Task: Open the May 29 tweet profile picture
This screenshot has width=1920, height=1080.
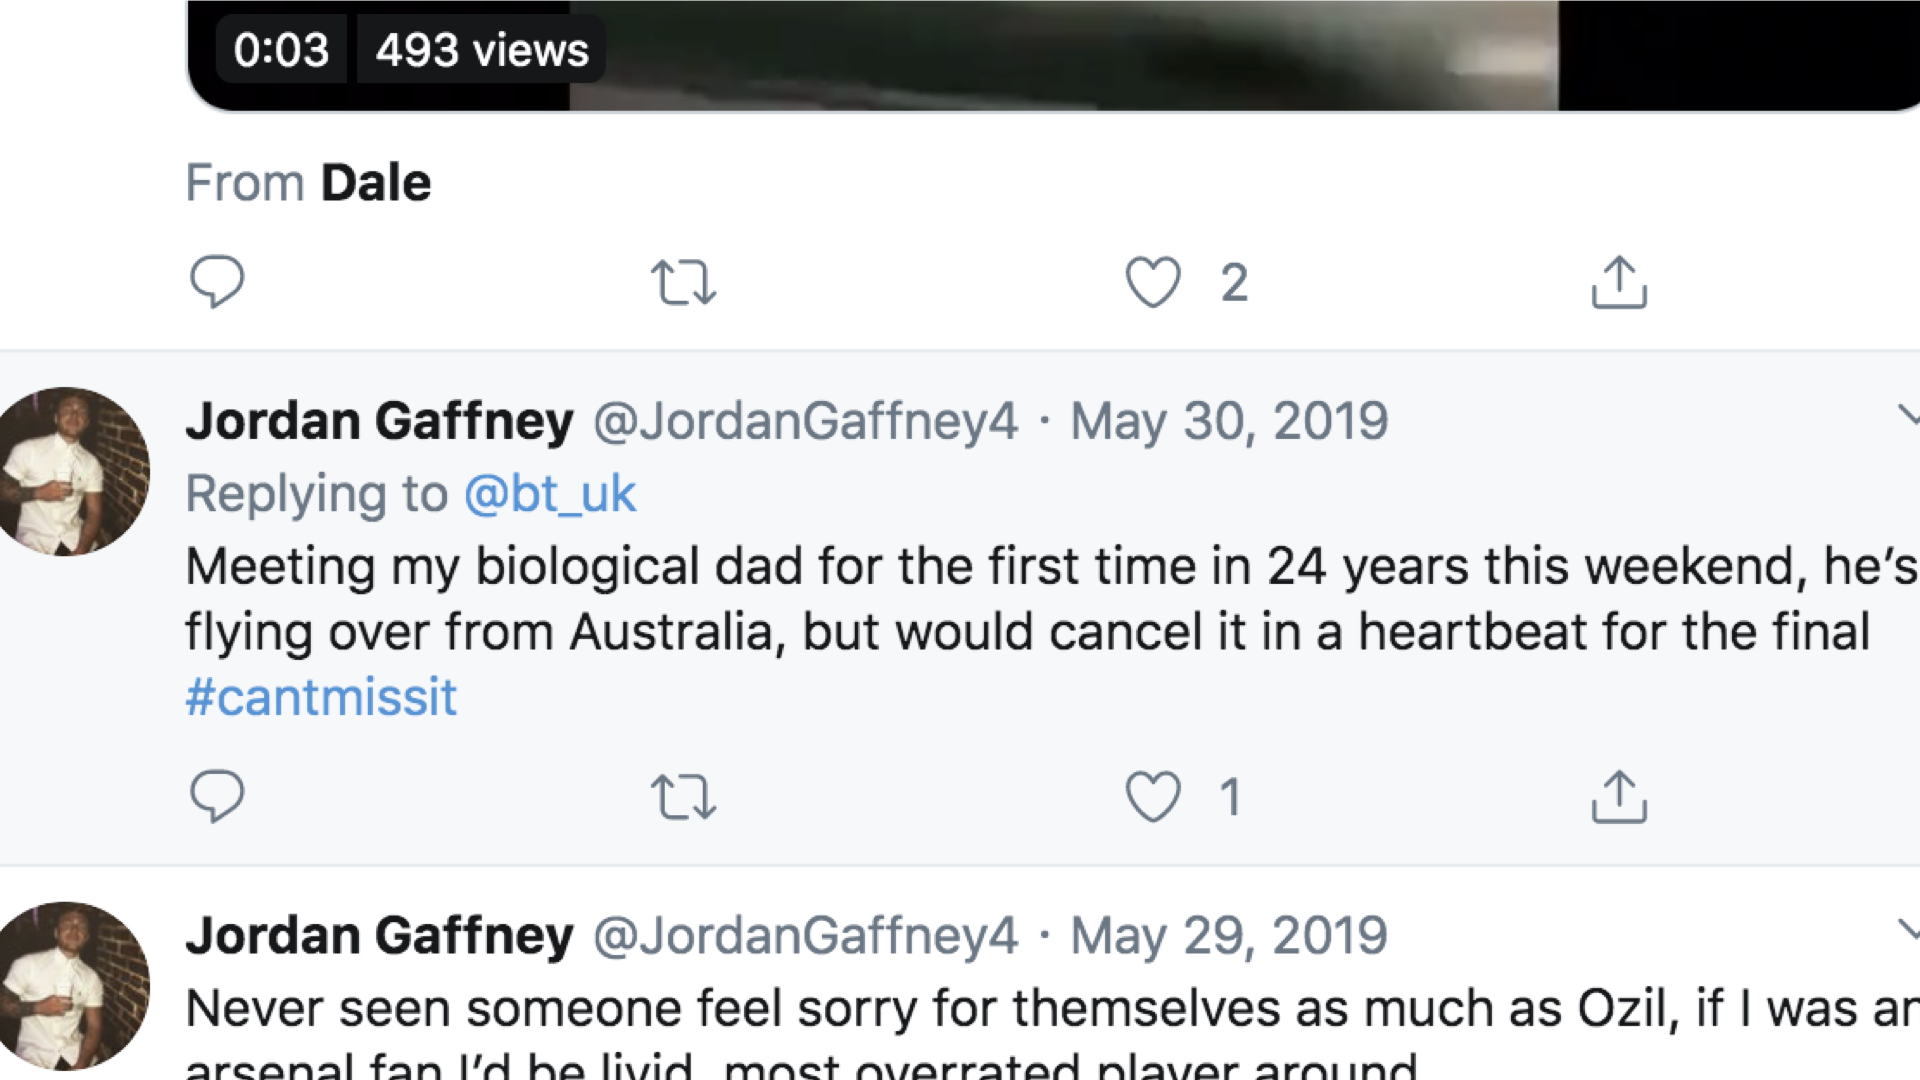Action: pos(70,986)
